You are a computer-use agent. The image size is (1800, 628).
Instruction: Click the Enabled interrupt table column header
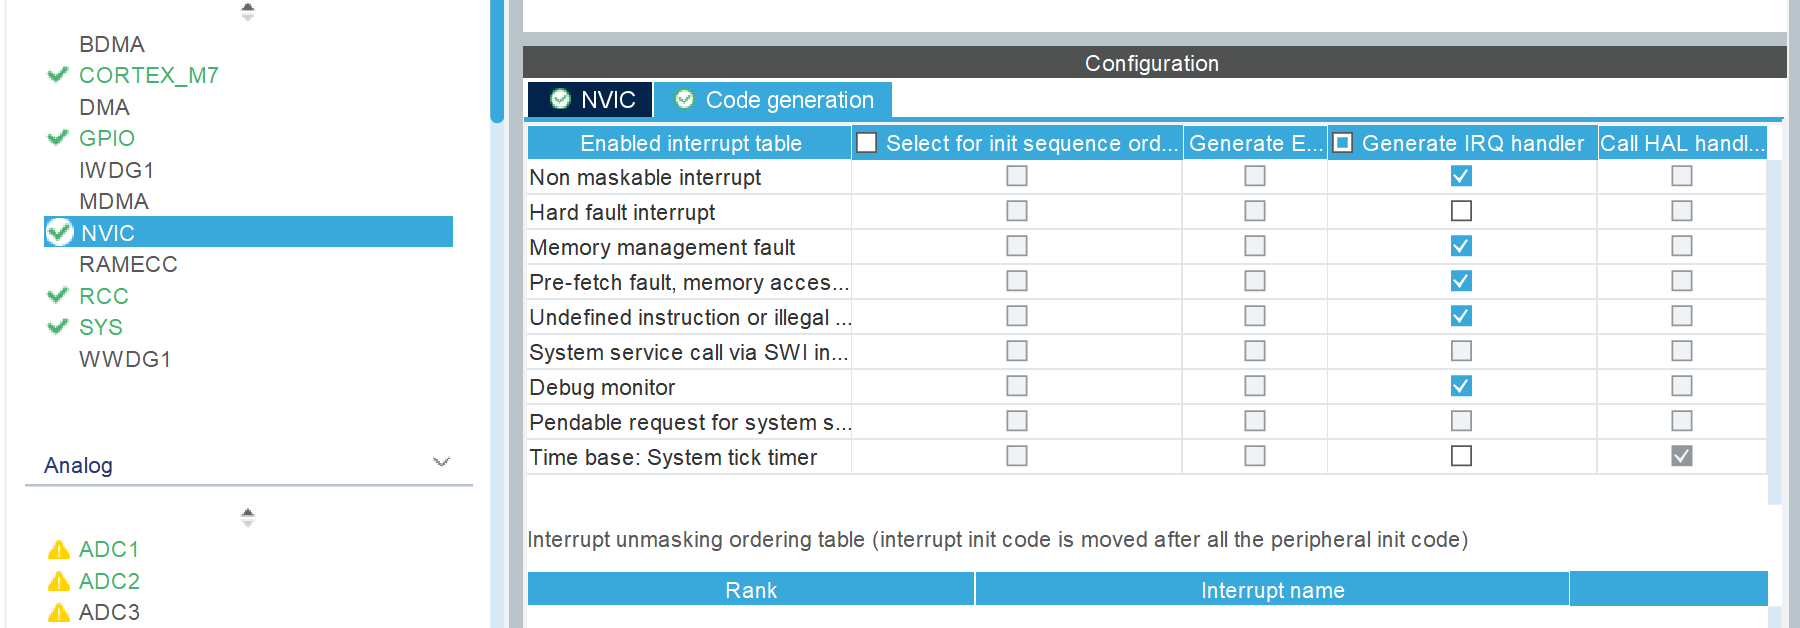click(x=690, y=143)
